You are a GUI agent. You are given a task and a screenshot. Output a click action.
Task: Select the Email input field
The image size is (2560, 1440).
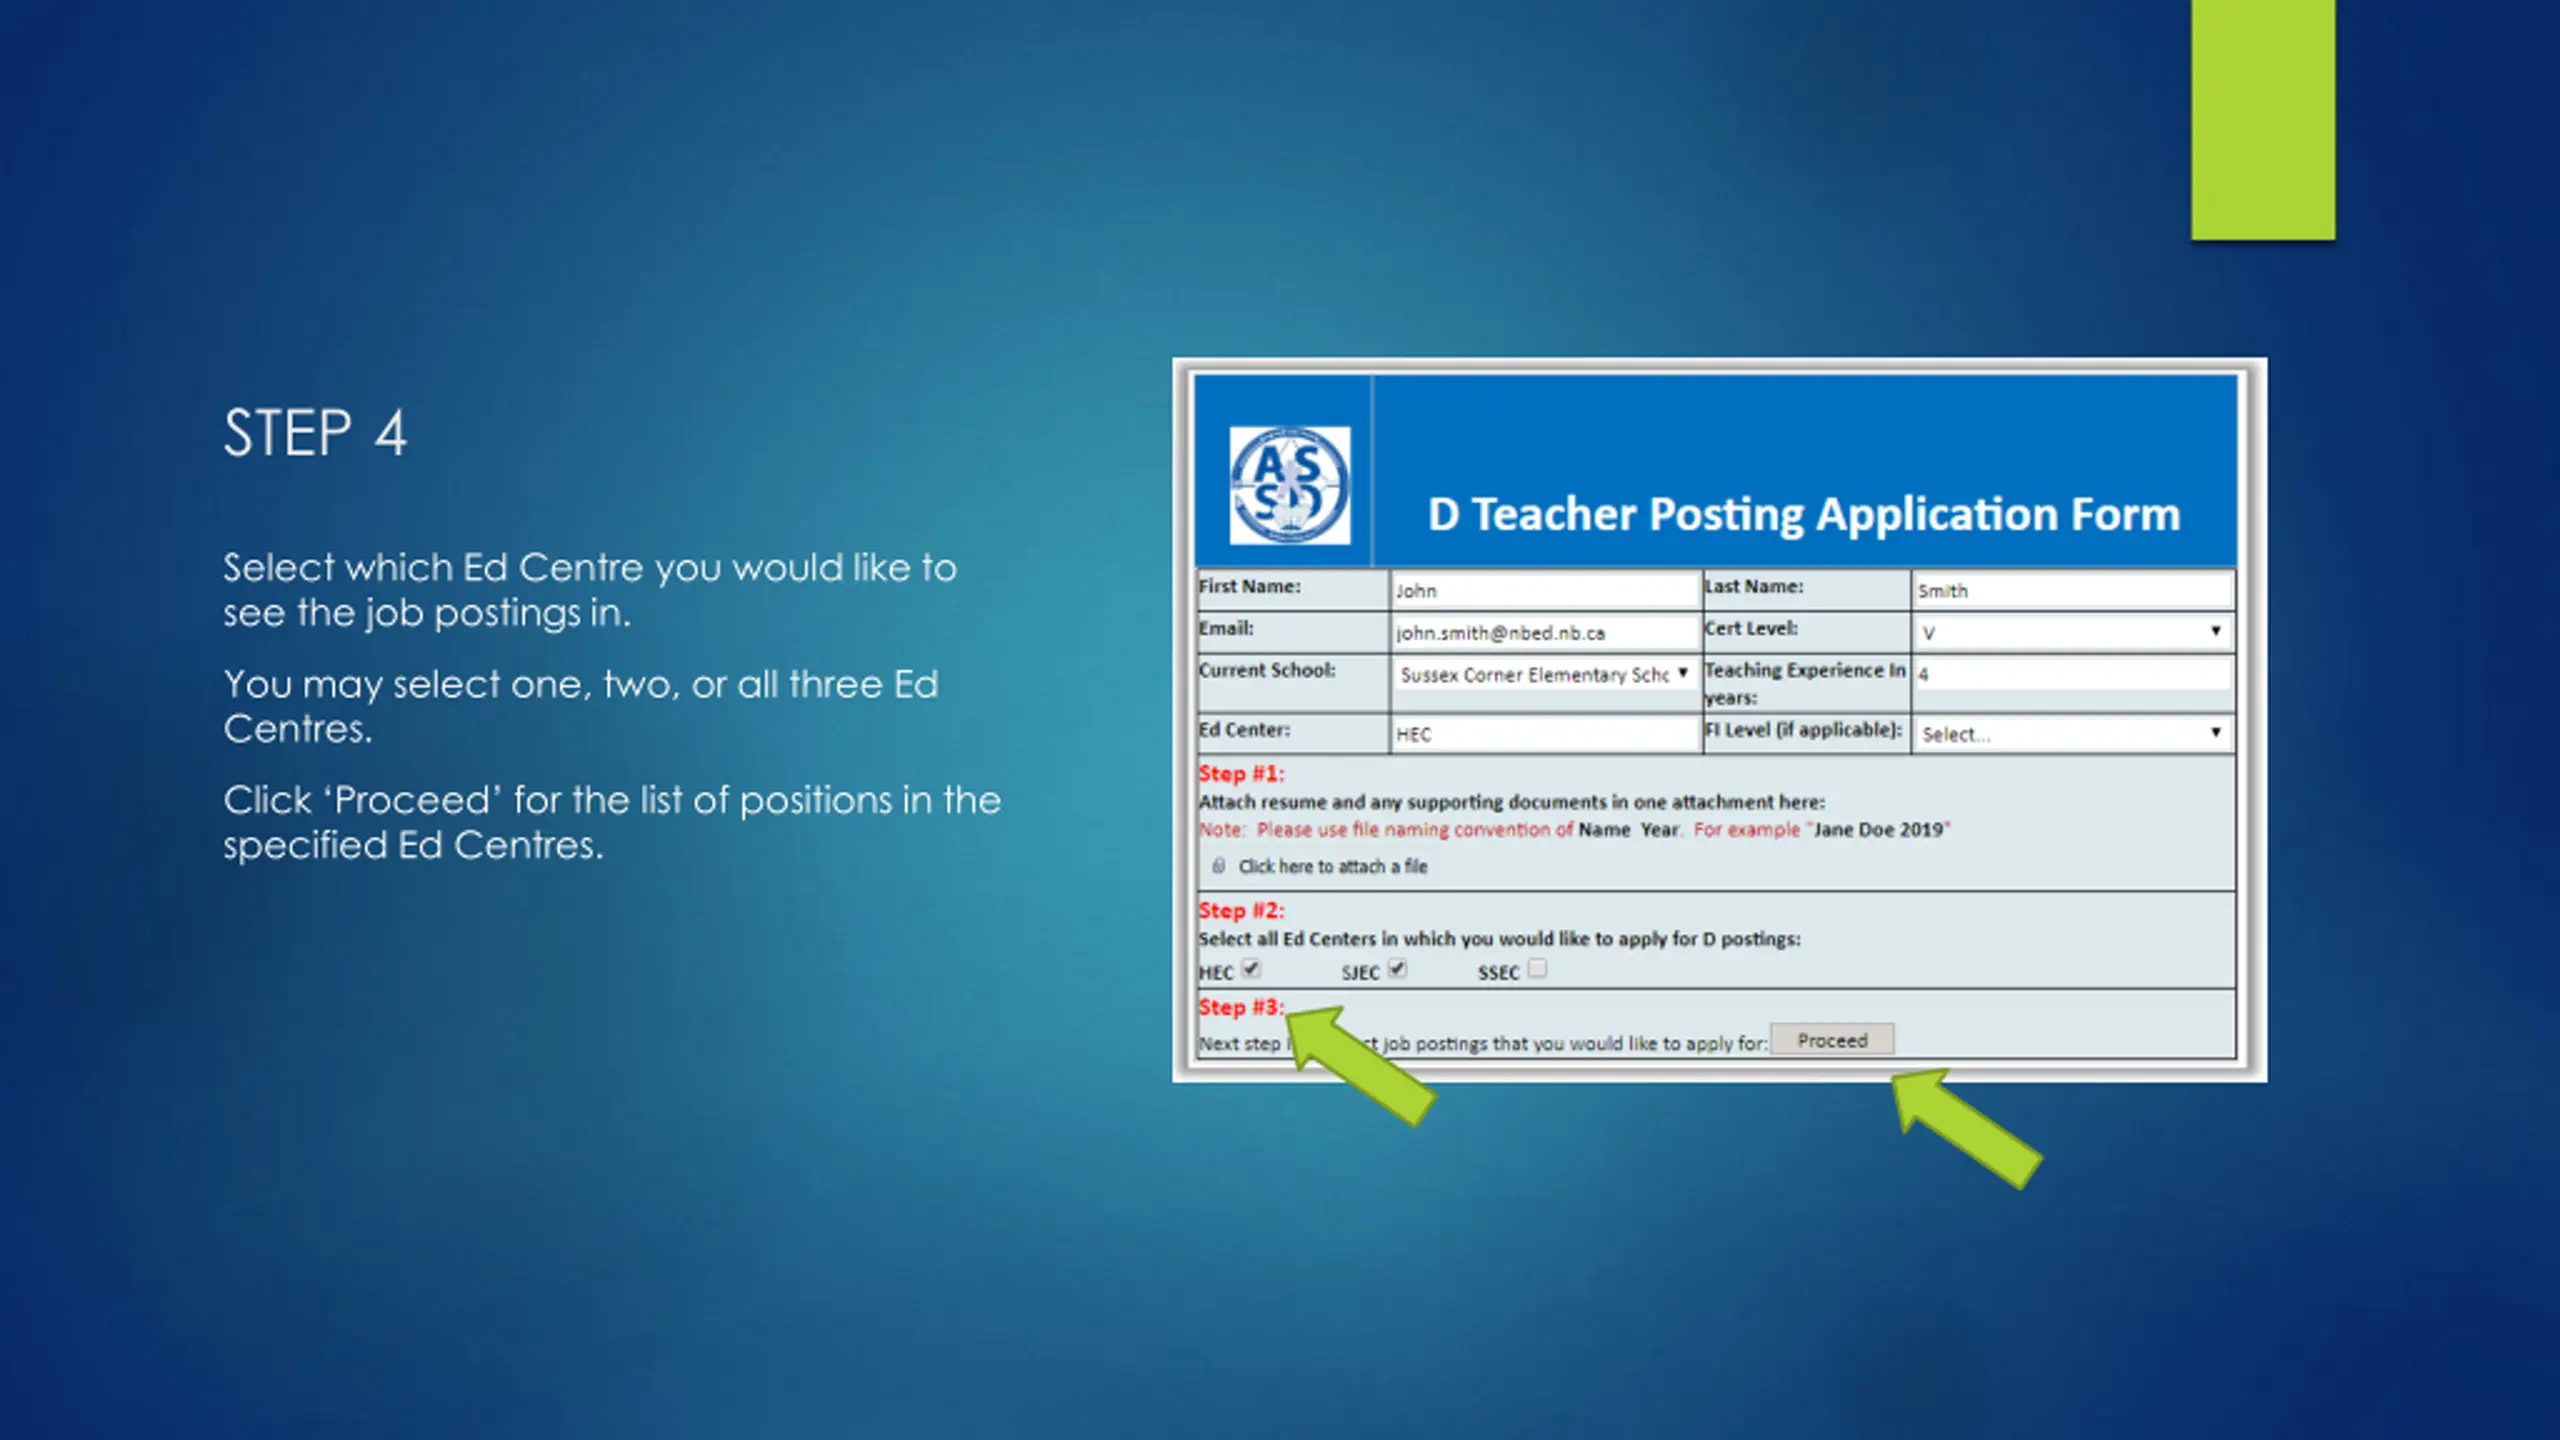(x=1544, y=633)
